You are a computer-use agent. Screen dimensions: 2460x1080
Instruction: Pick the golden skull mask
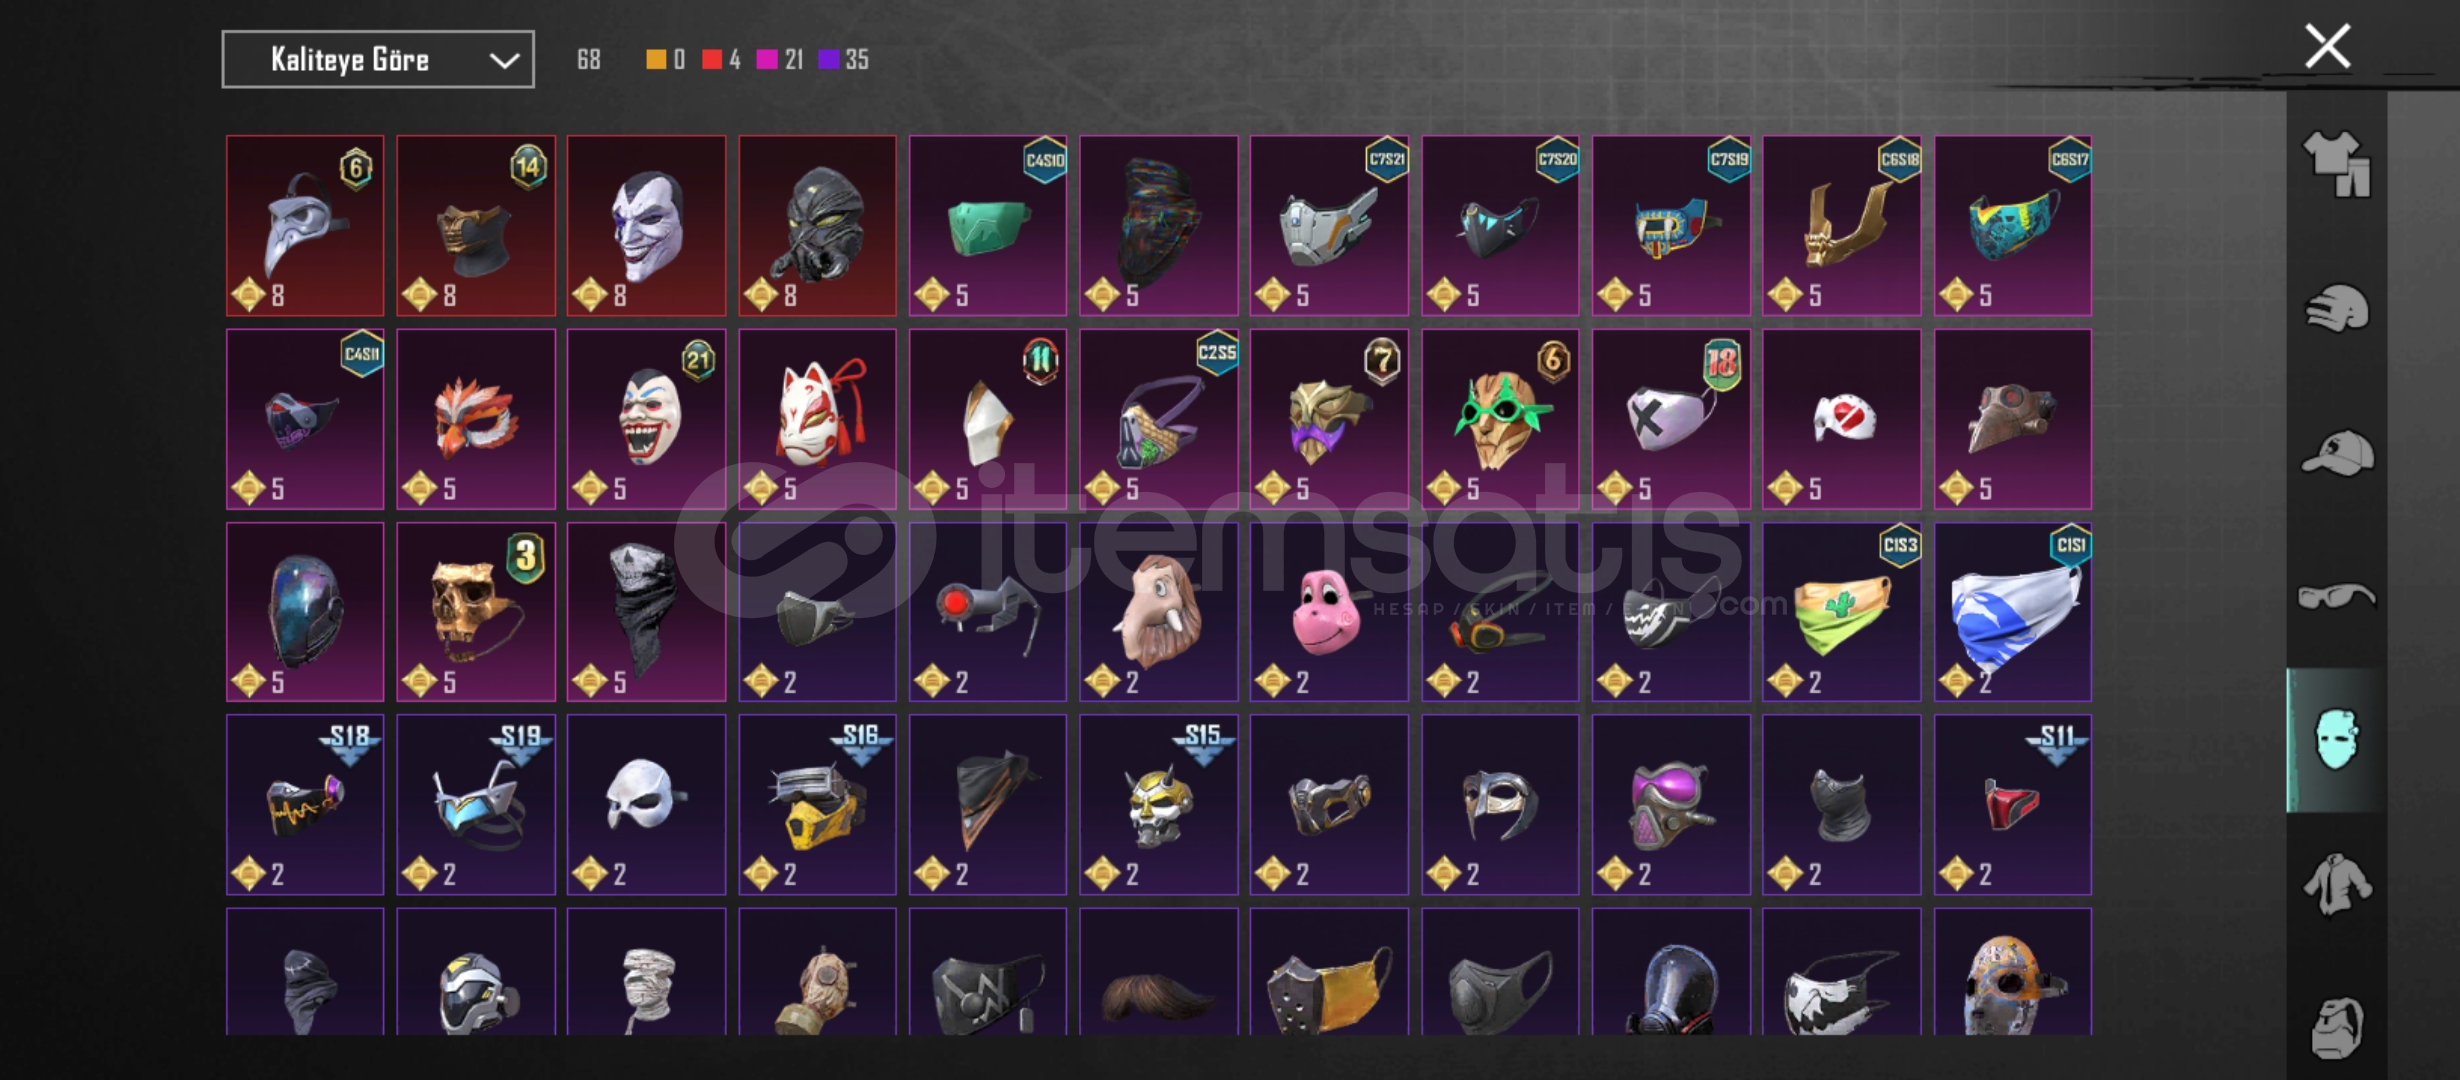pyautogui.click(x=476, y=612)
